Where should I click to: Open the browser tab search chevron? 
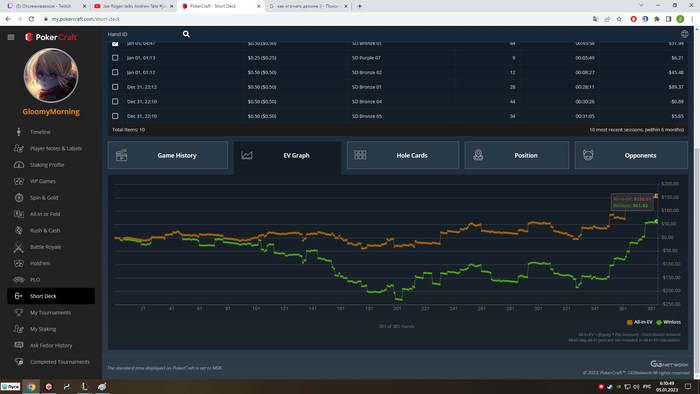tap(641, 6)
